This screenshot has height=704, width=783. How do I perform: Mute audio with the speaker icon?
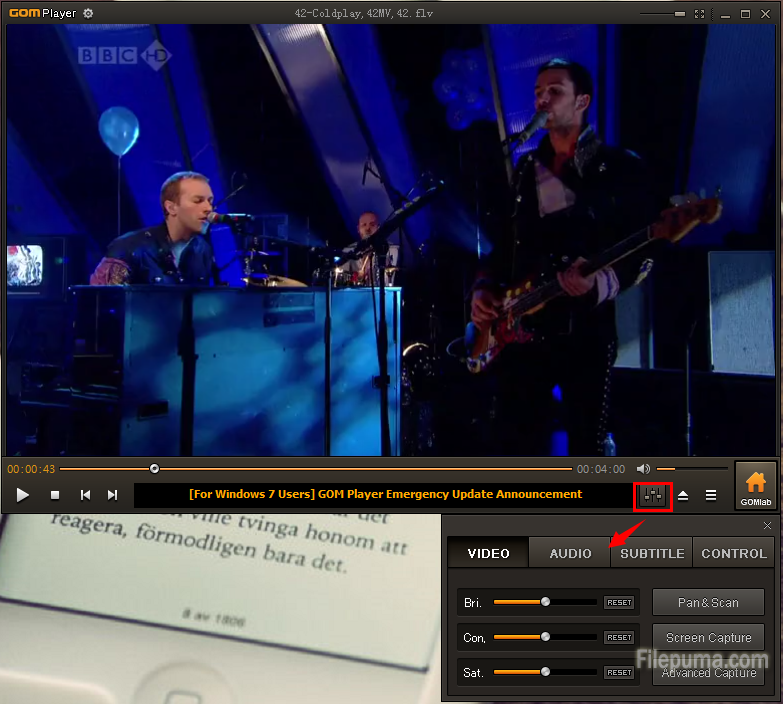[643, 469]
